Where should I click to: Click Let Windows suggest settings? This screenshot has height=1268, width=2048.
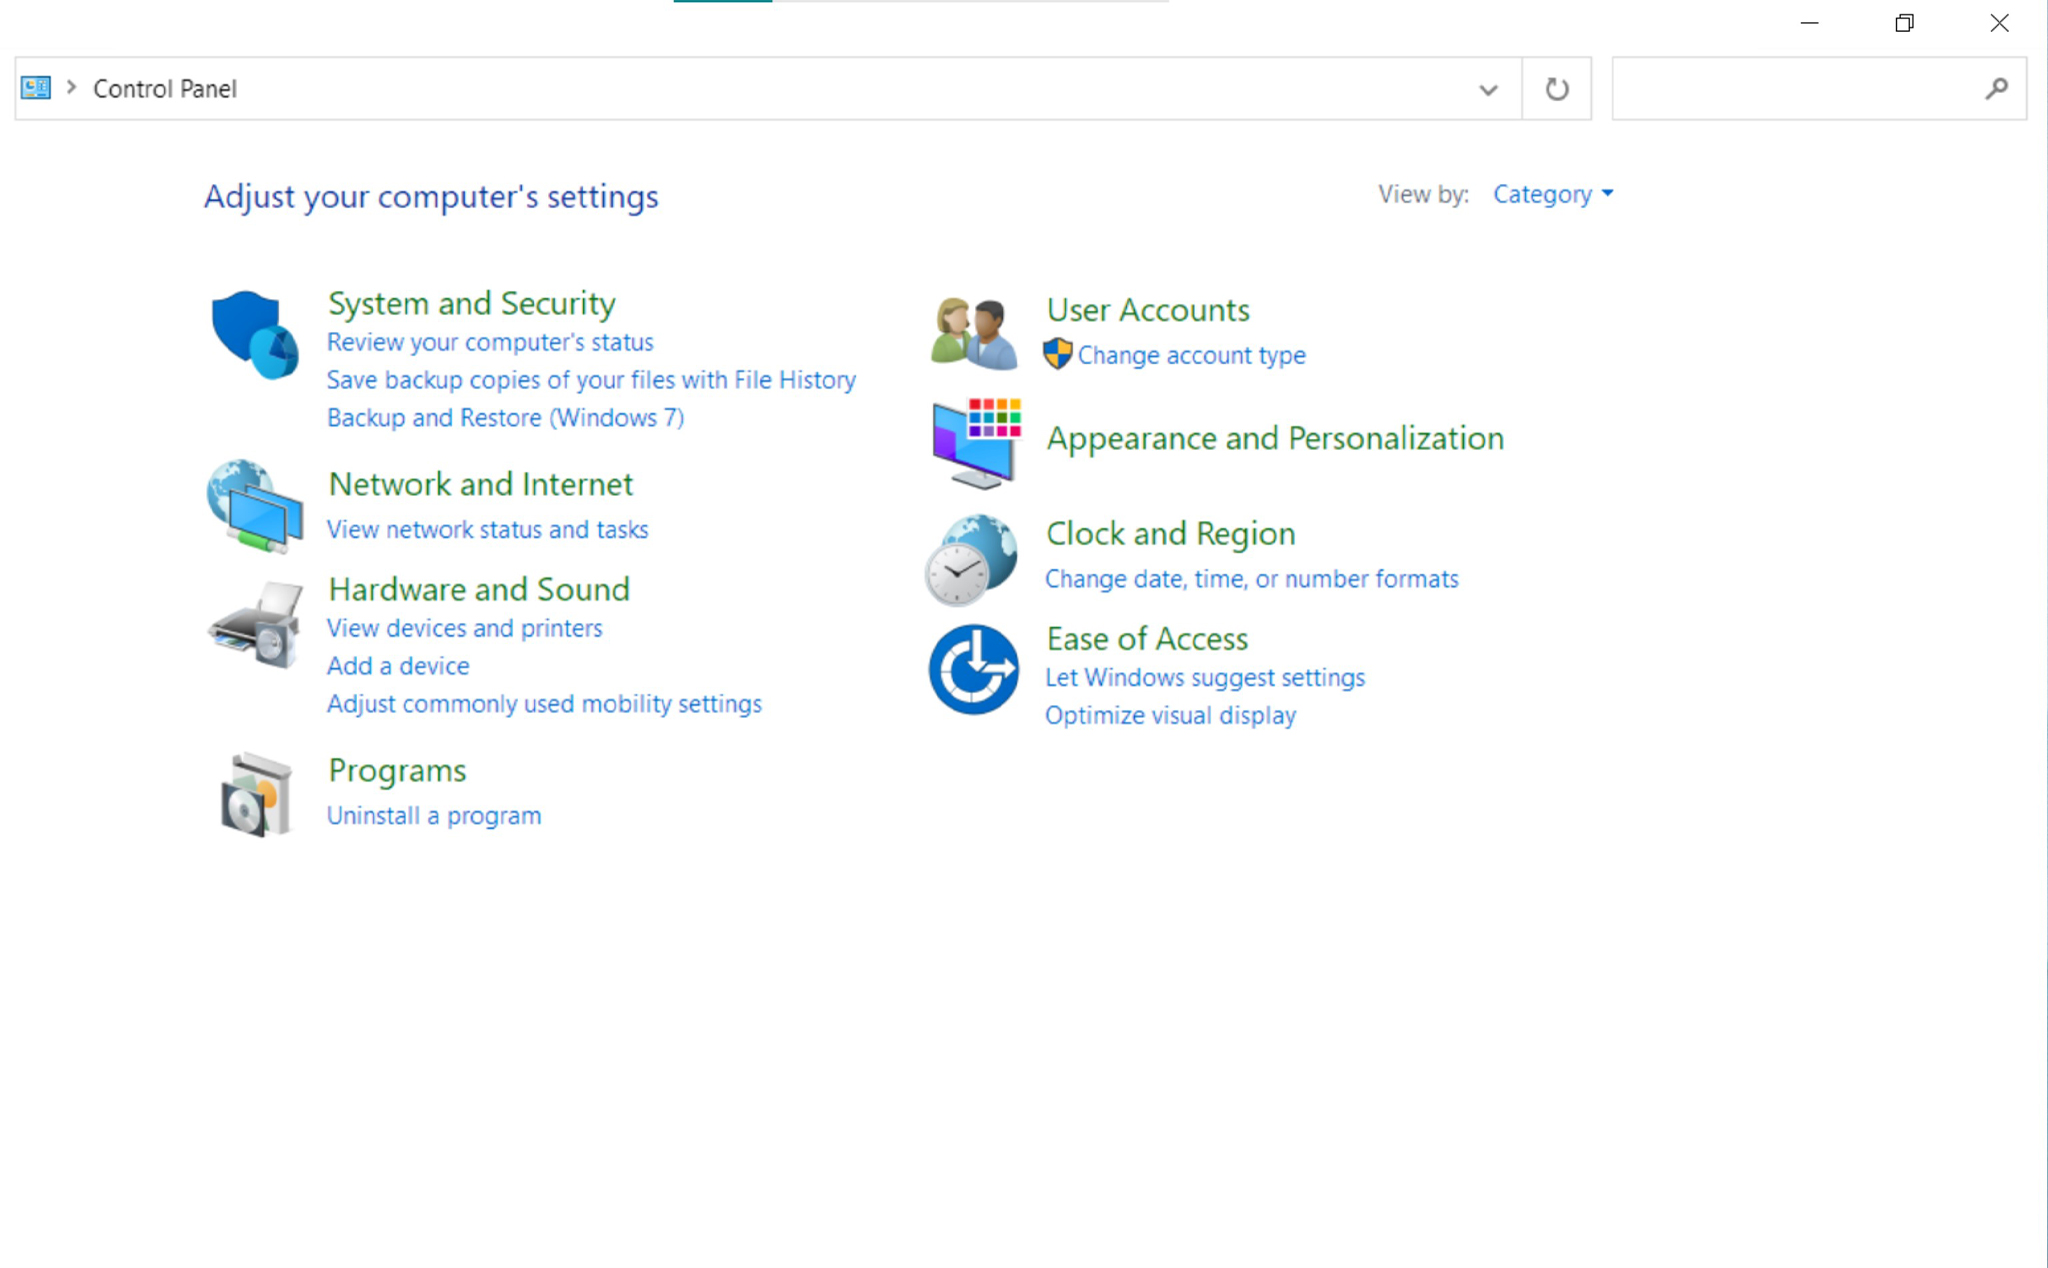point(1205,678)
